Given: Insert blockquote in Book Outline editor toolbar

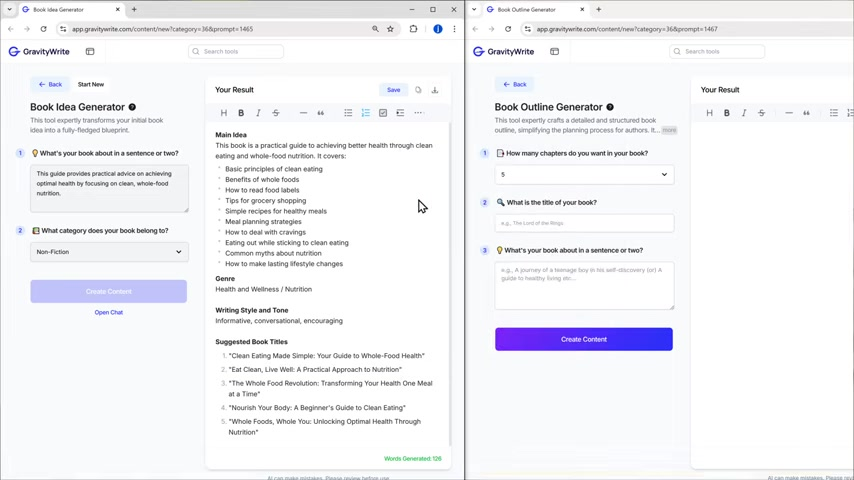Looking at the screenshot, I should (806, 113).
